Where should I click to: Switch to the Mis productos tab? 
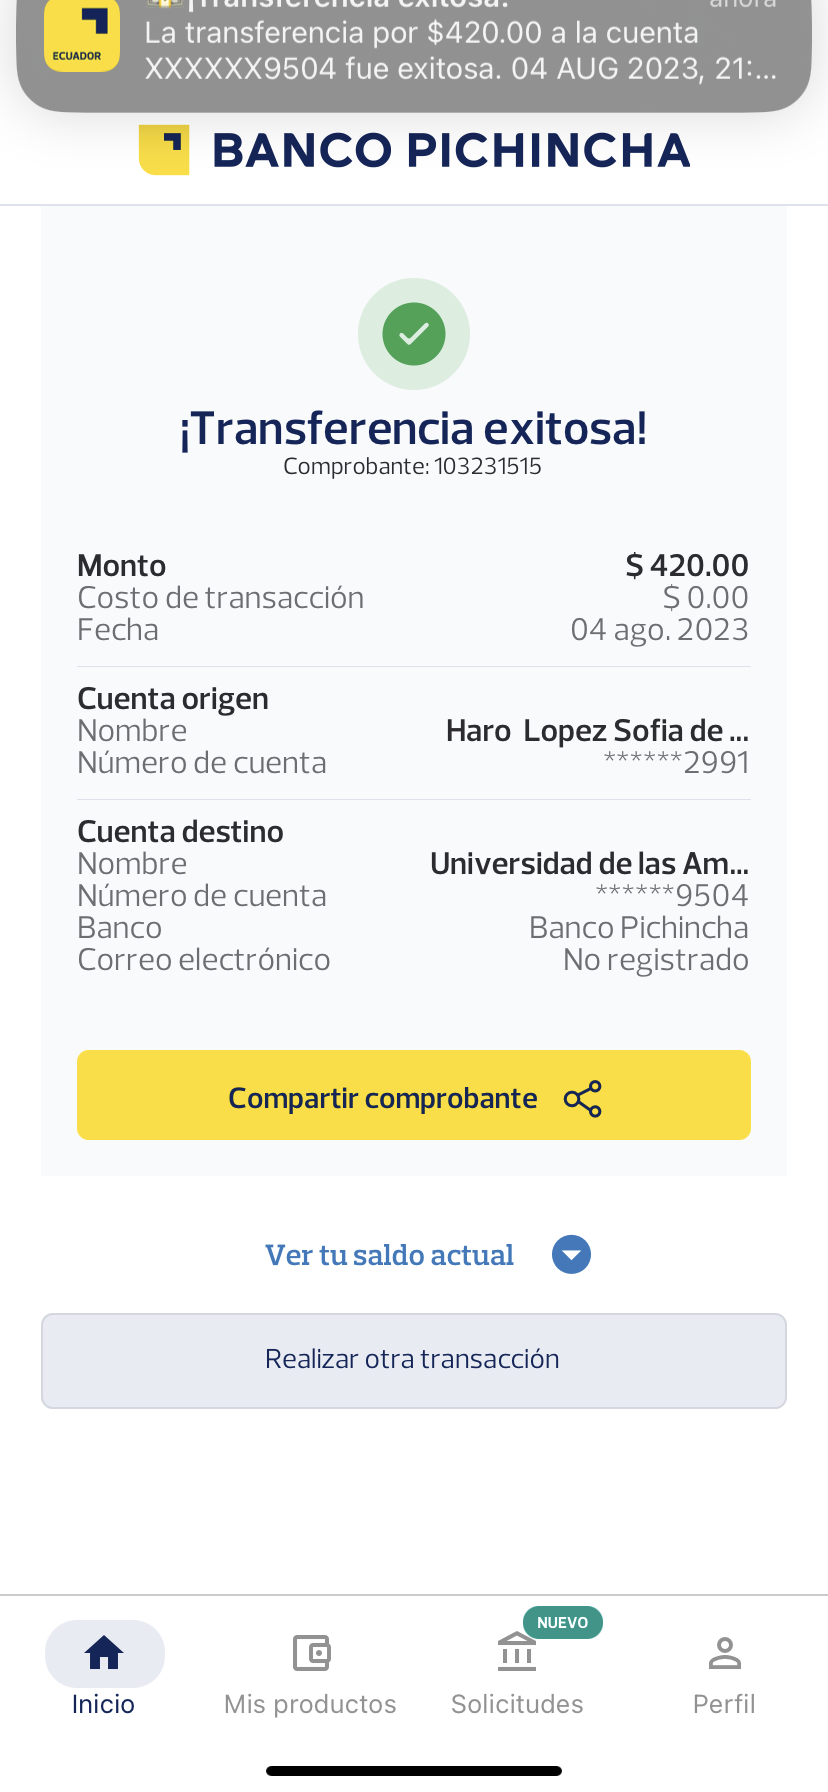tap(310, 1704)
